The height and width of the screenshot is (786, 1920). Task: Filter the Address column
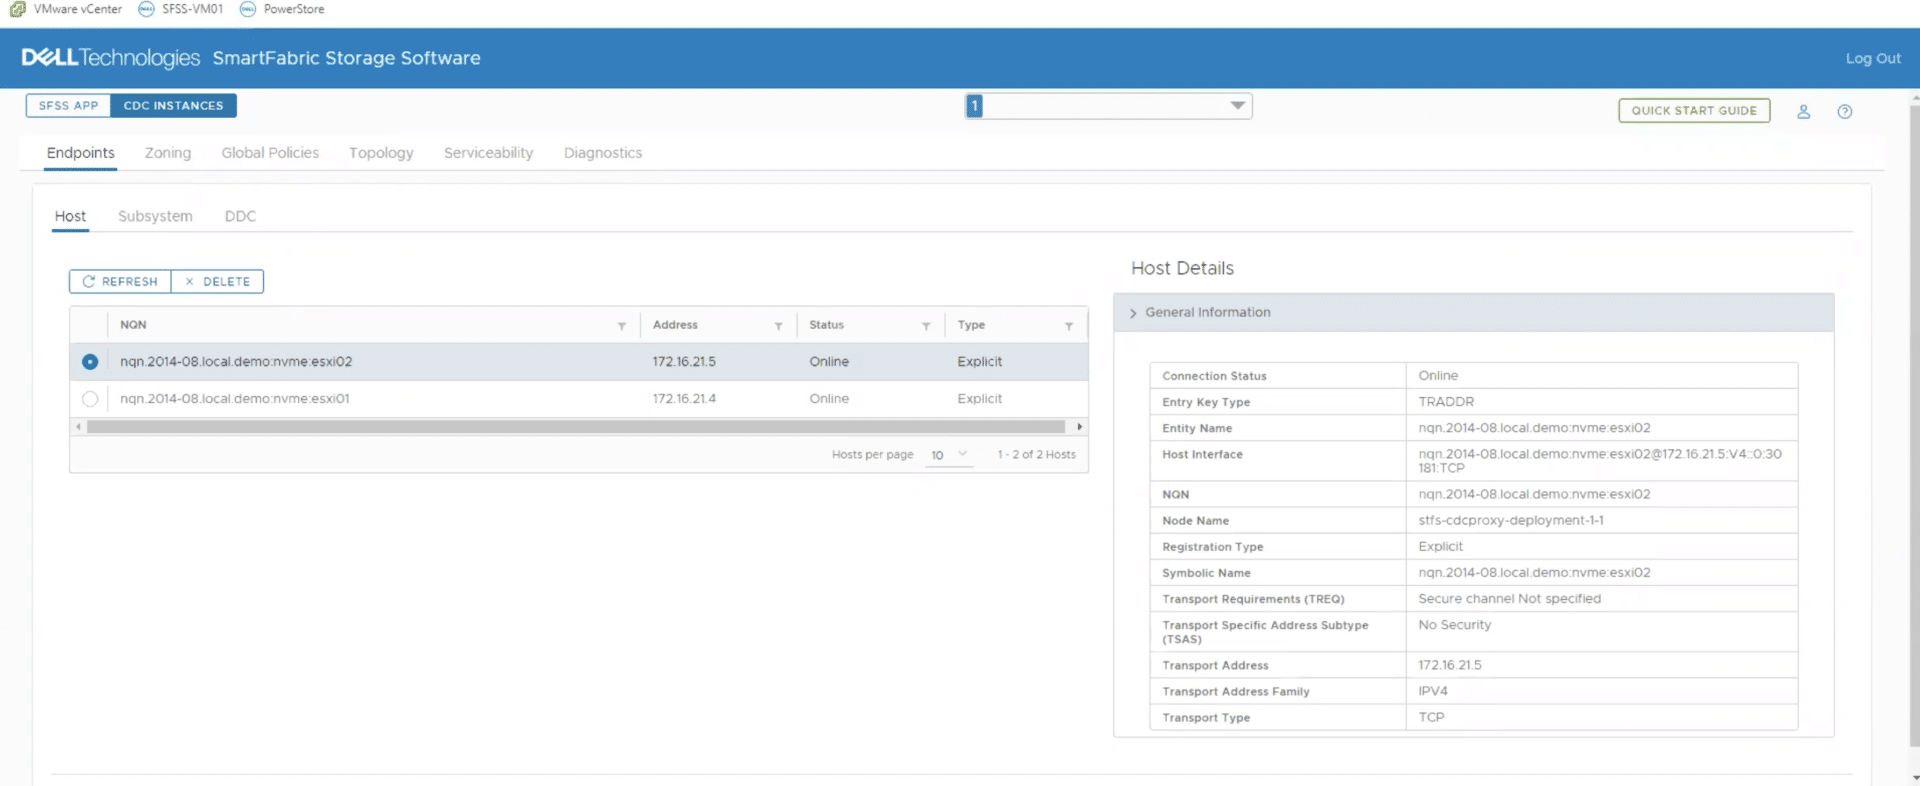(x=778, y=326)
